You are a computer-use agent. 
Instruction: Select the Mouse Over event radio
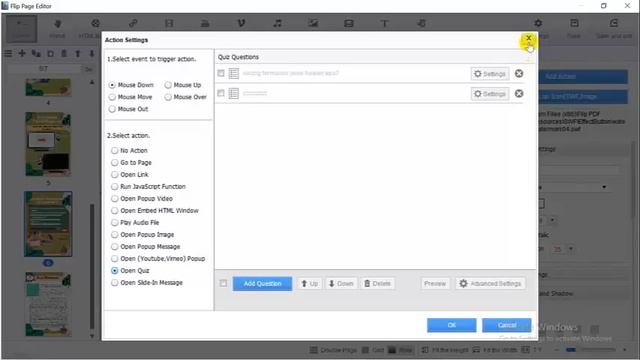(168, 97)
